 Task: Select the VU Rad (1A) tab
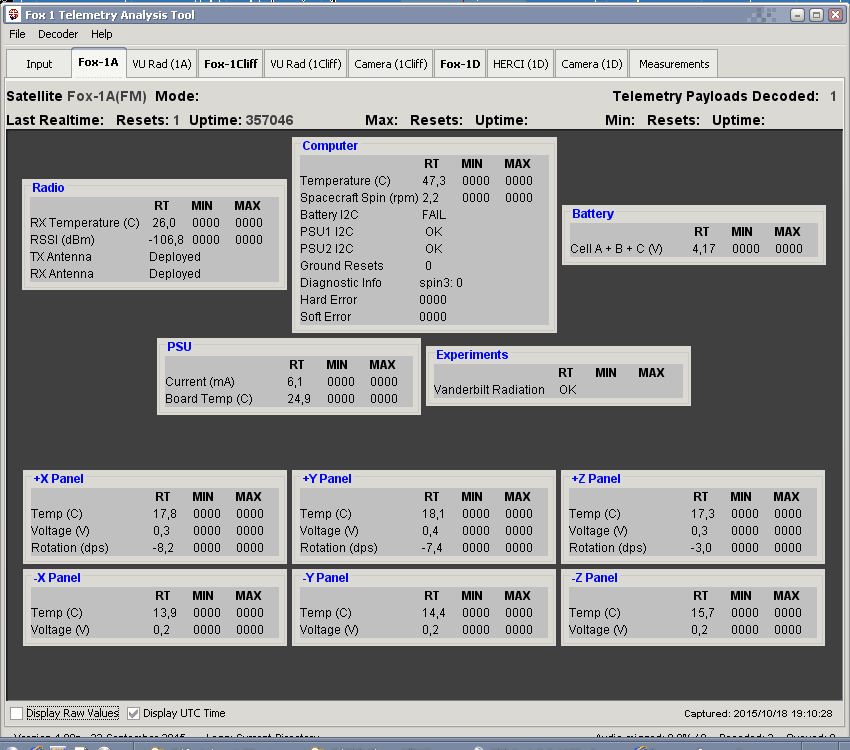coord(162,64)
